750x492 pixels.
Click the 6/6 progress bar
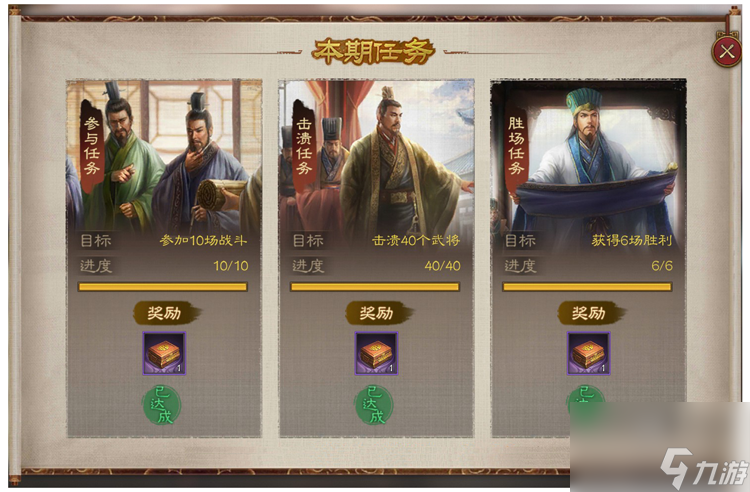[x=587, y=287]
